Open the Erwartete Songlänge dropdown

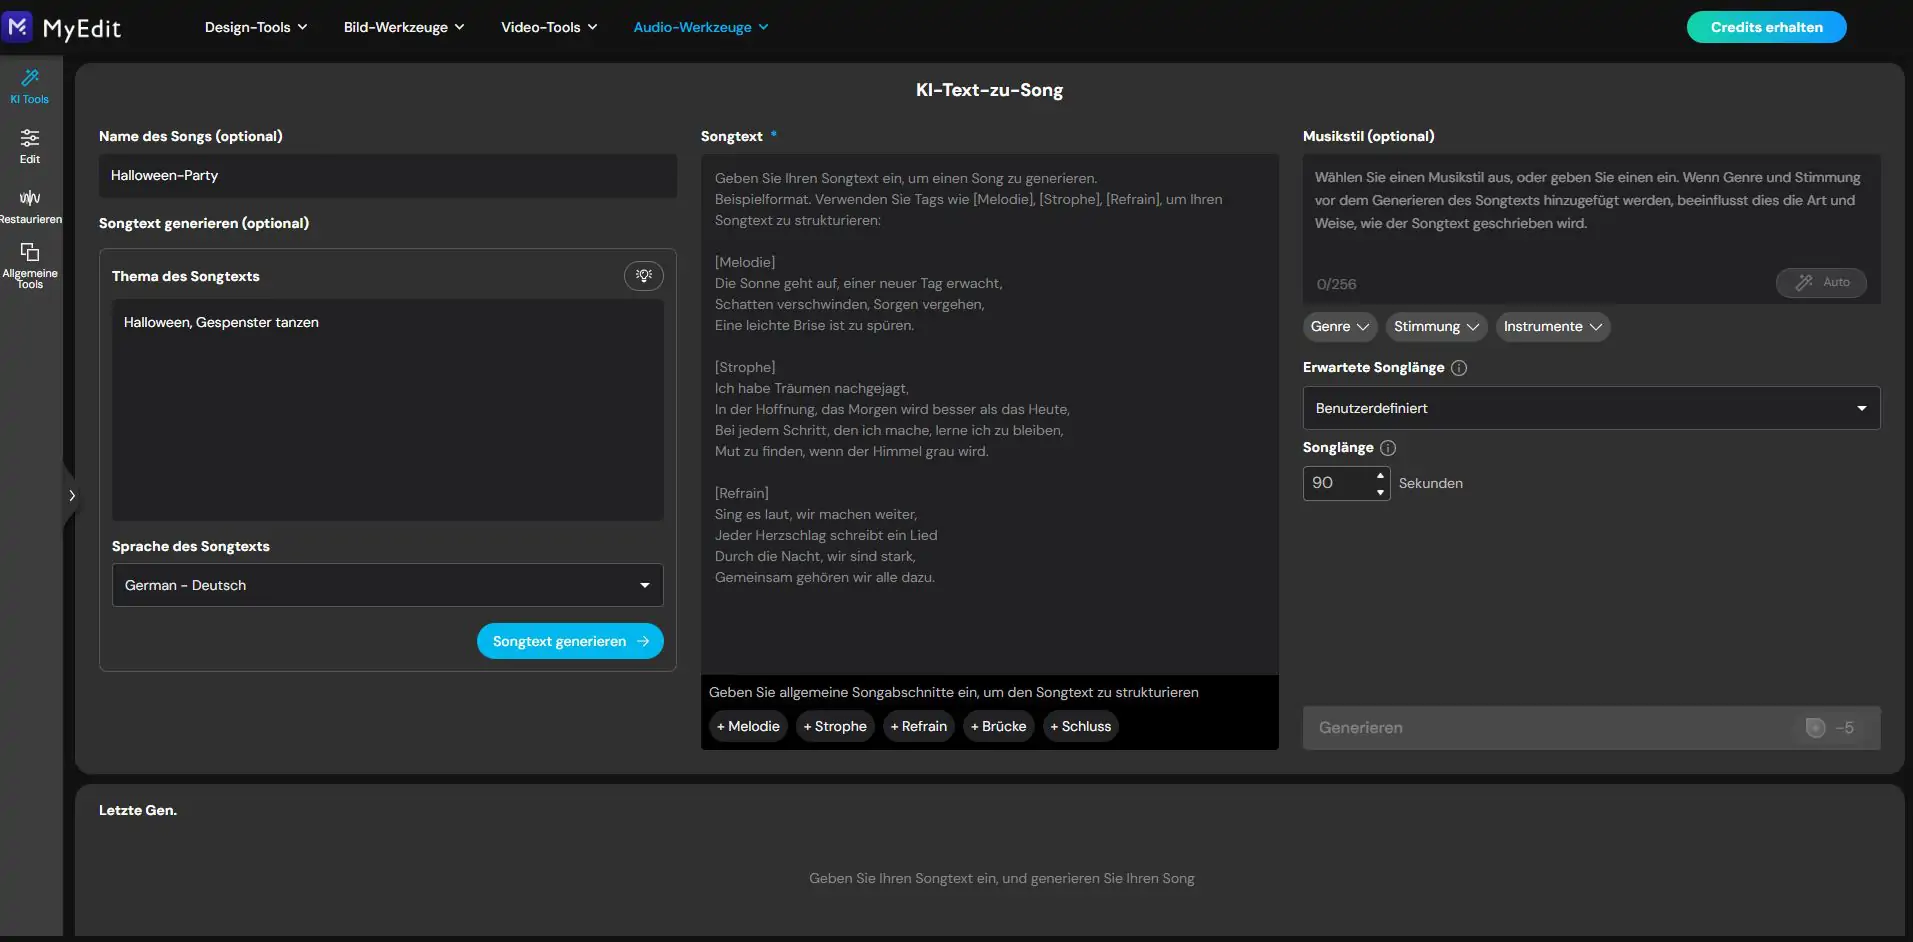(x=1590, y=408)
